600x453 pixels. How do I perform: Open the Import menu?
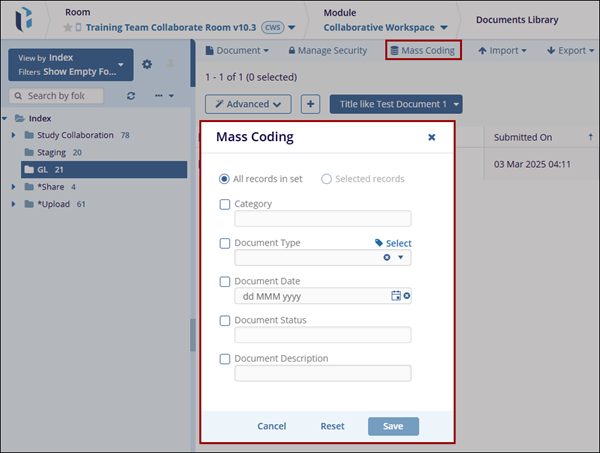click(502, 50)
